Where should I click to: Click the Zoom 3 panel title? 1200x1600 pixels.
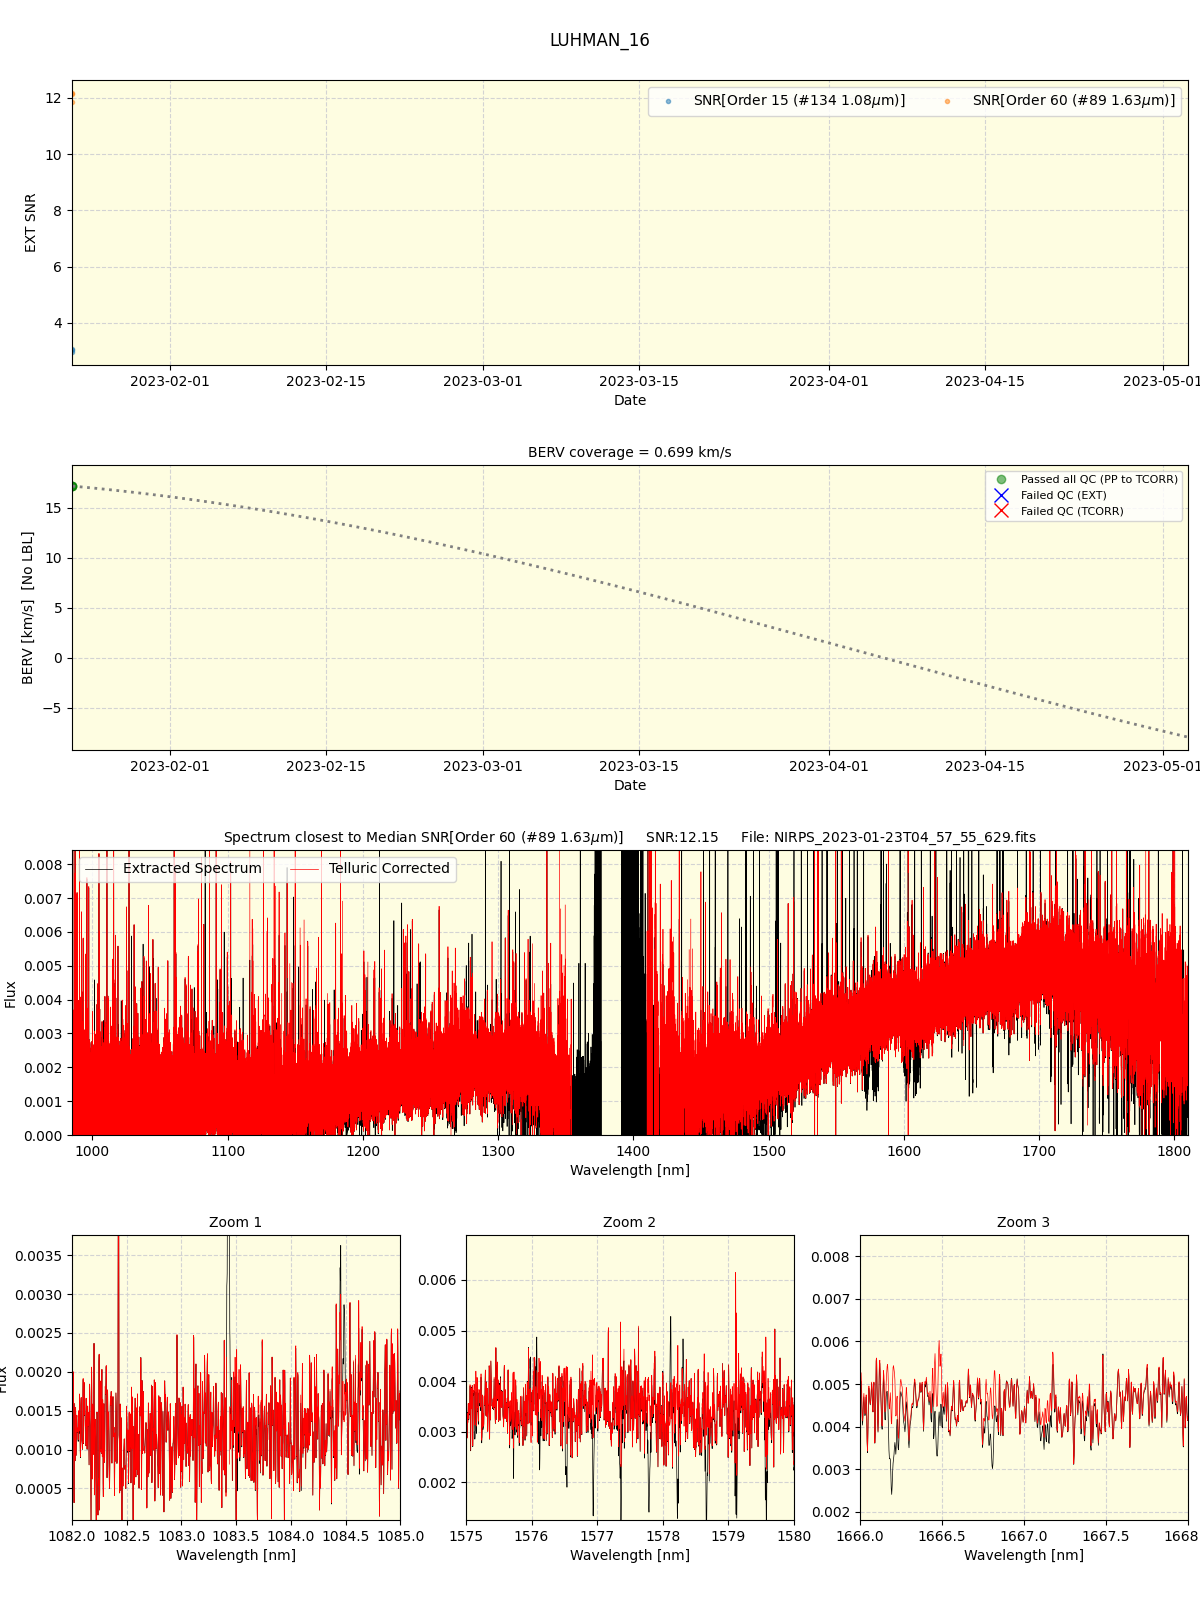(1024, 1222)
